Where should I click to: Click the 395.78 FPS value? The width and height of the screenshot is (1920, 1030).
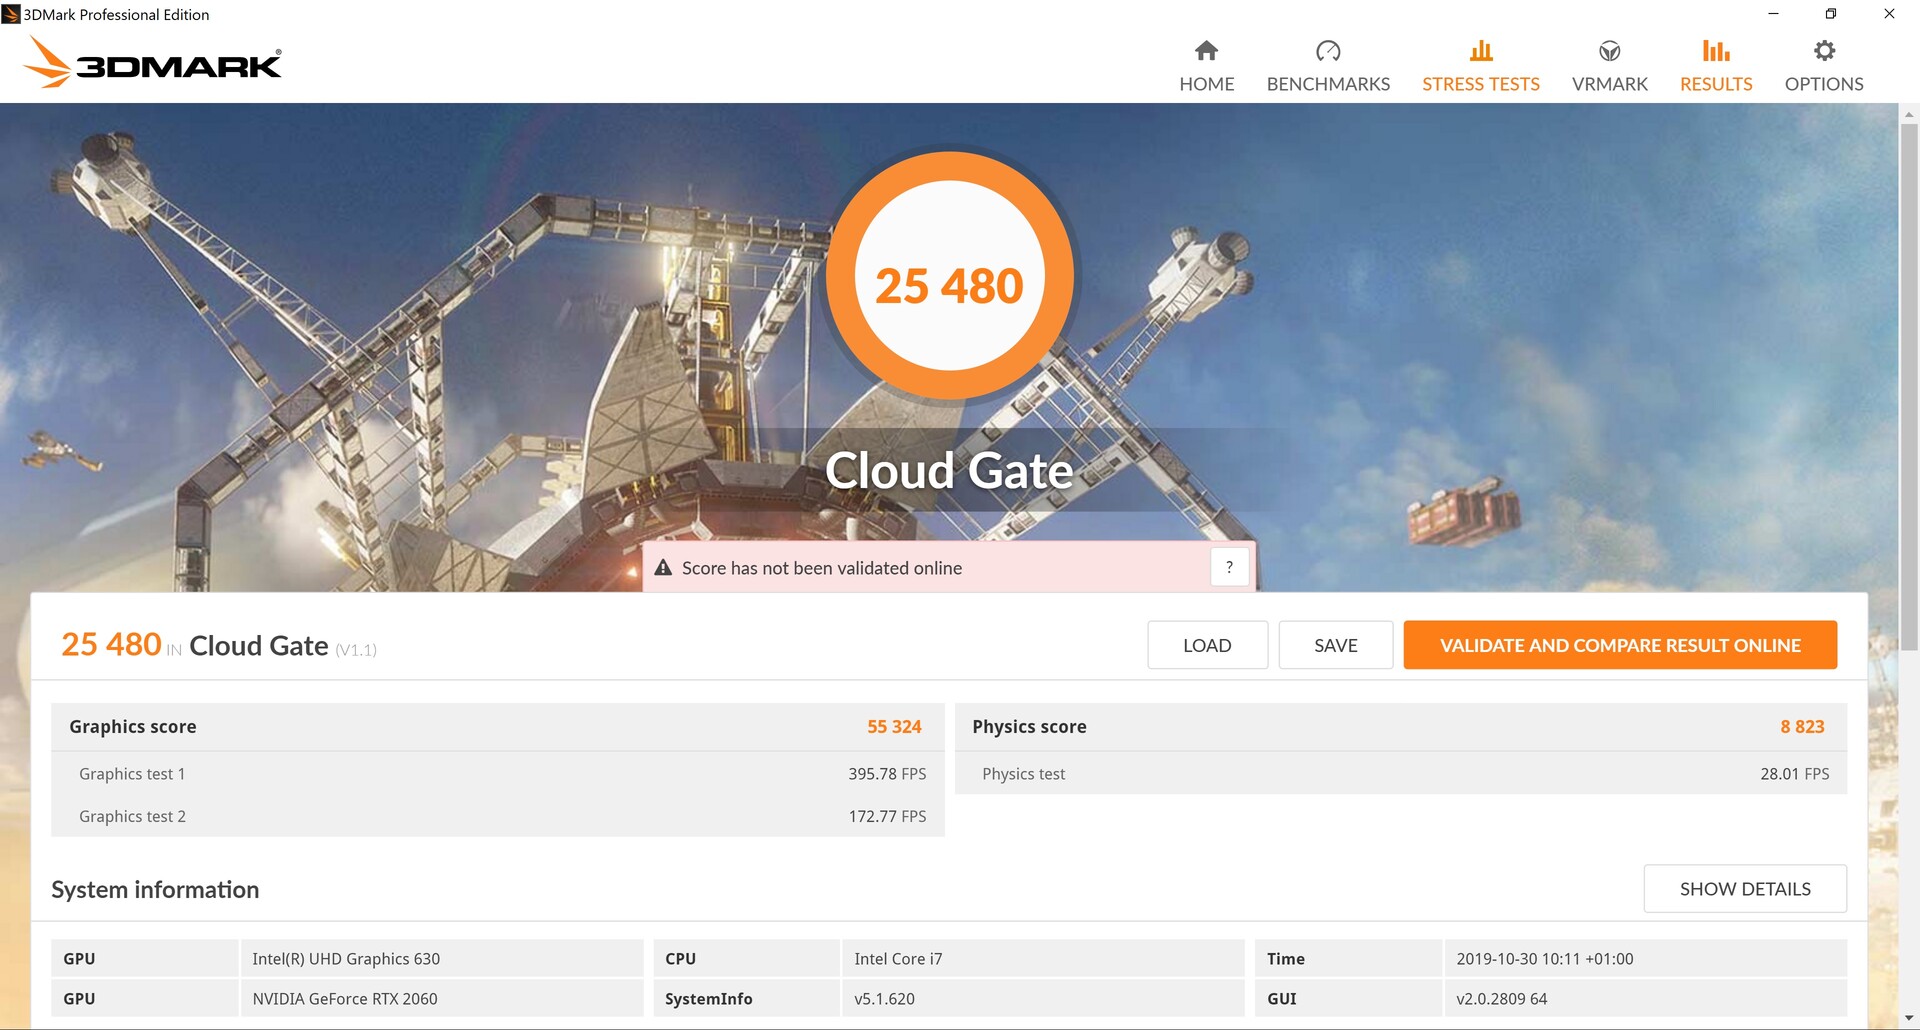[x=887, y=774]
